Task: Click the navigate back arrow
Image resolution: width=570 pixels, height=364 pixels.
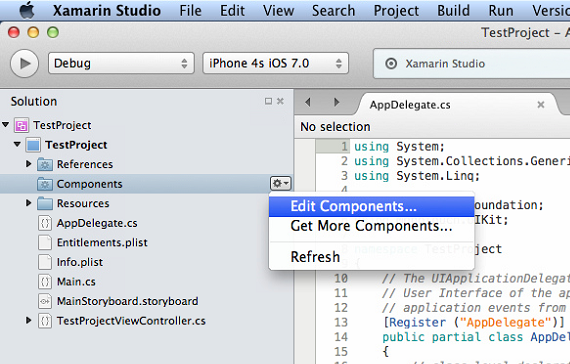Action: coord(308,102)
